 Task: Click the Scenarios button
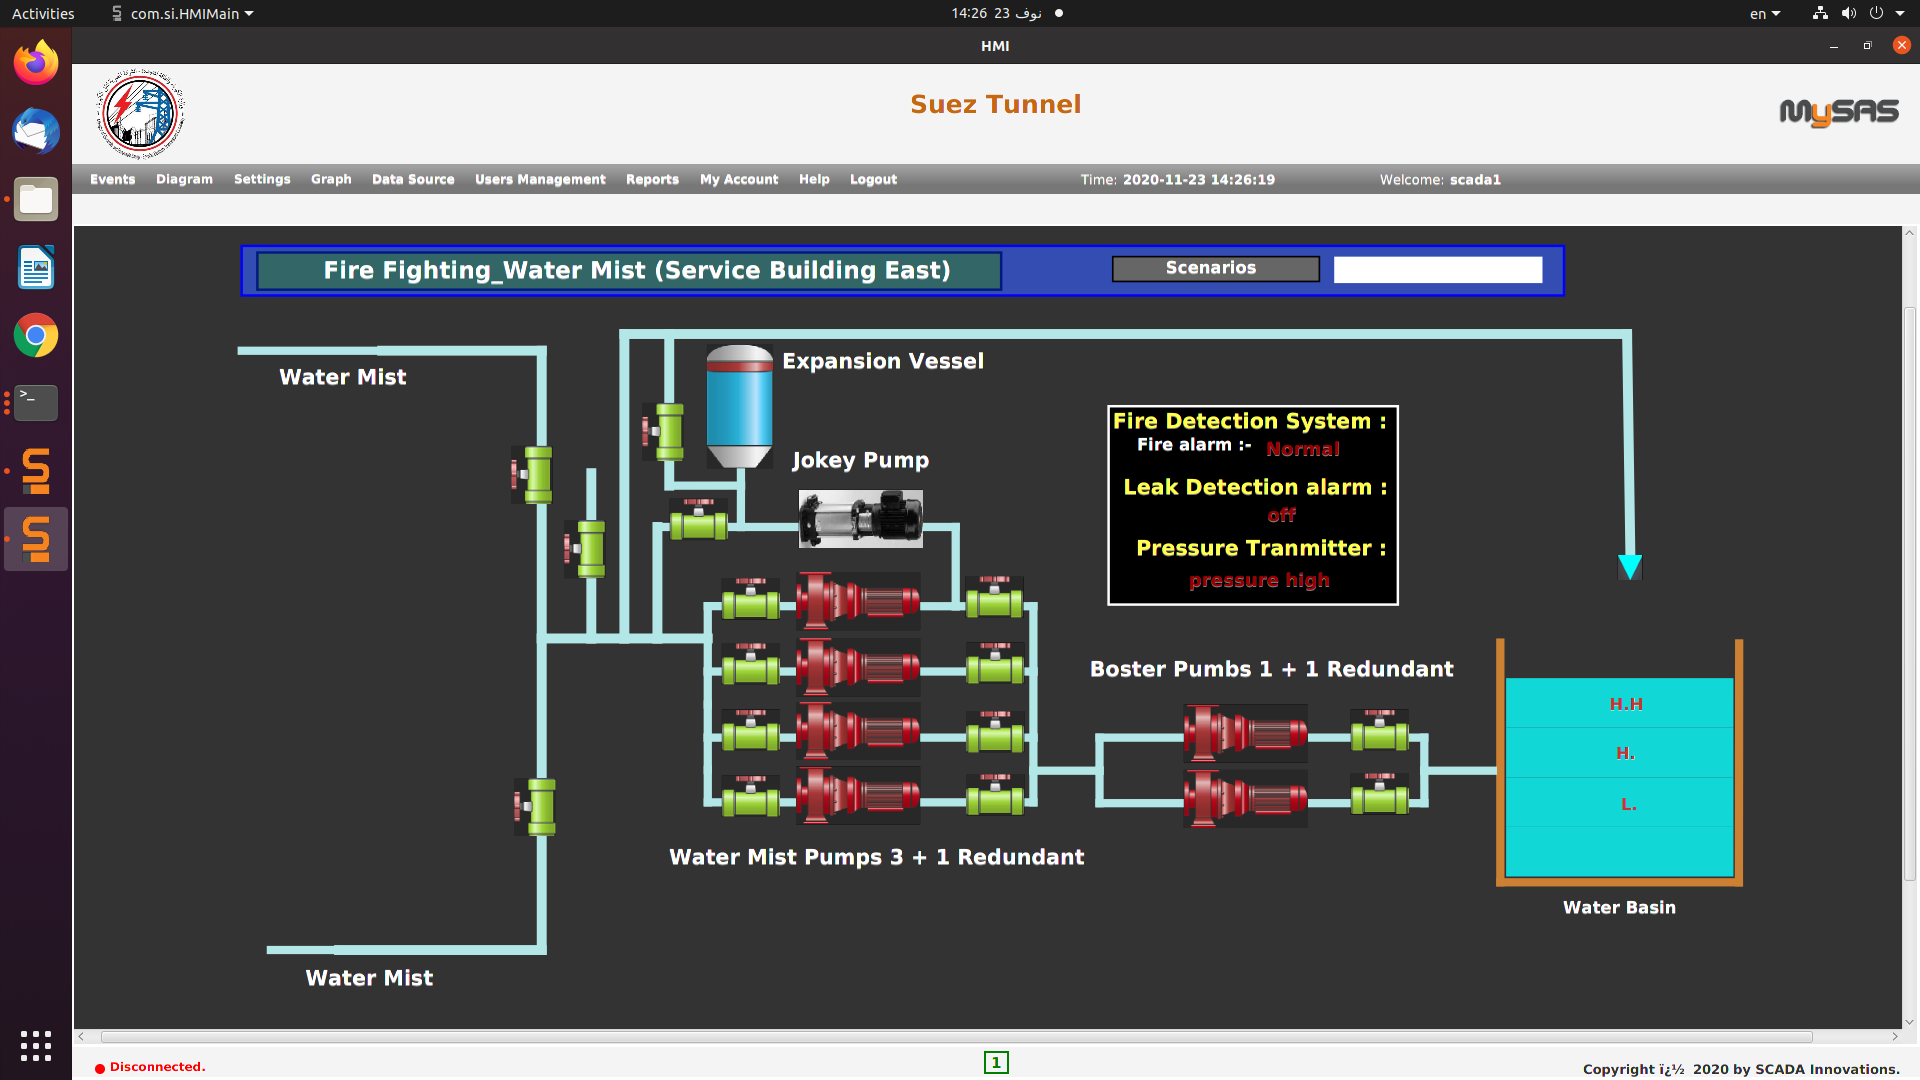[x=1215, y=268]
